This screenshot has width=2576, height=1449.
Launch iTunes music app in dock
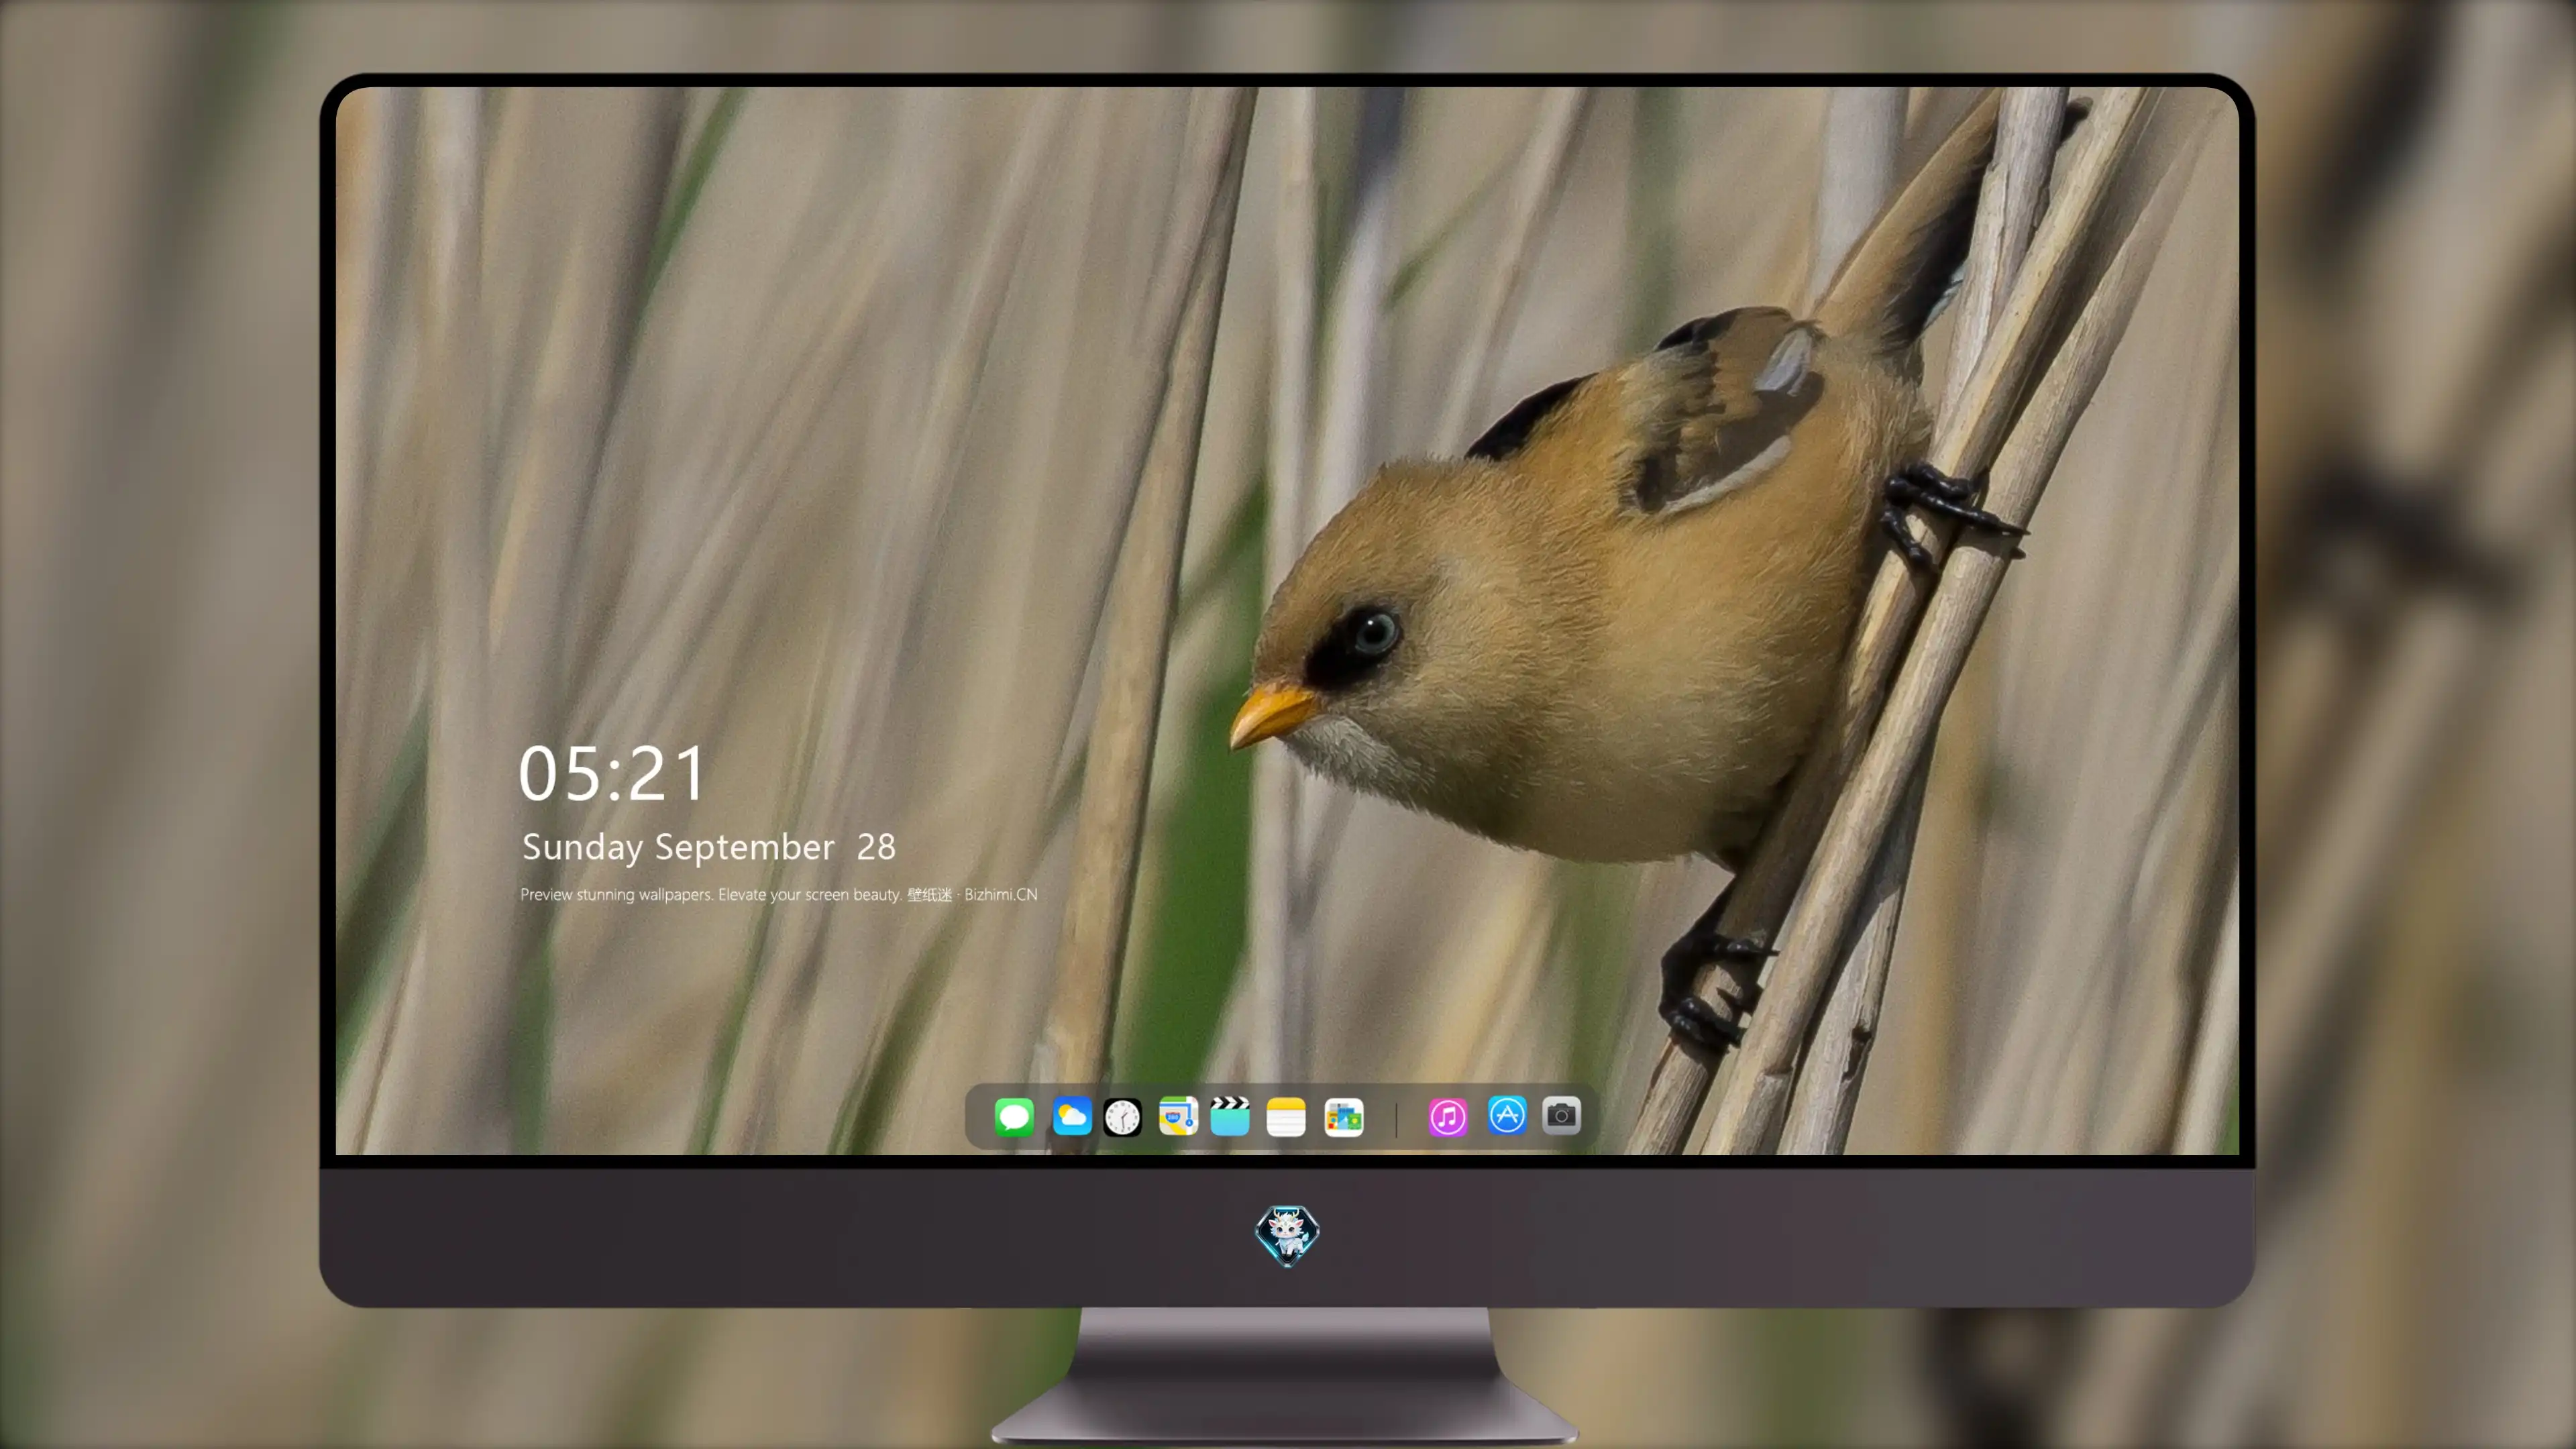pos(1448,1117)
